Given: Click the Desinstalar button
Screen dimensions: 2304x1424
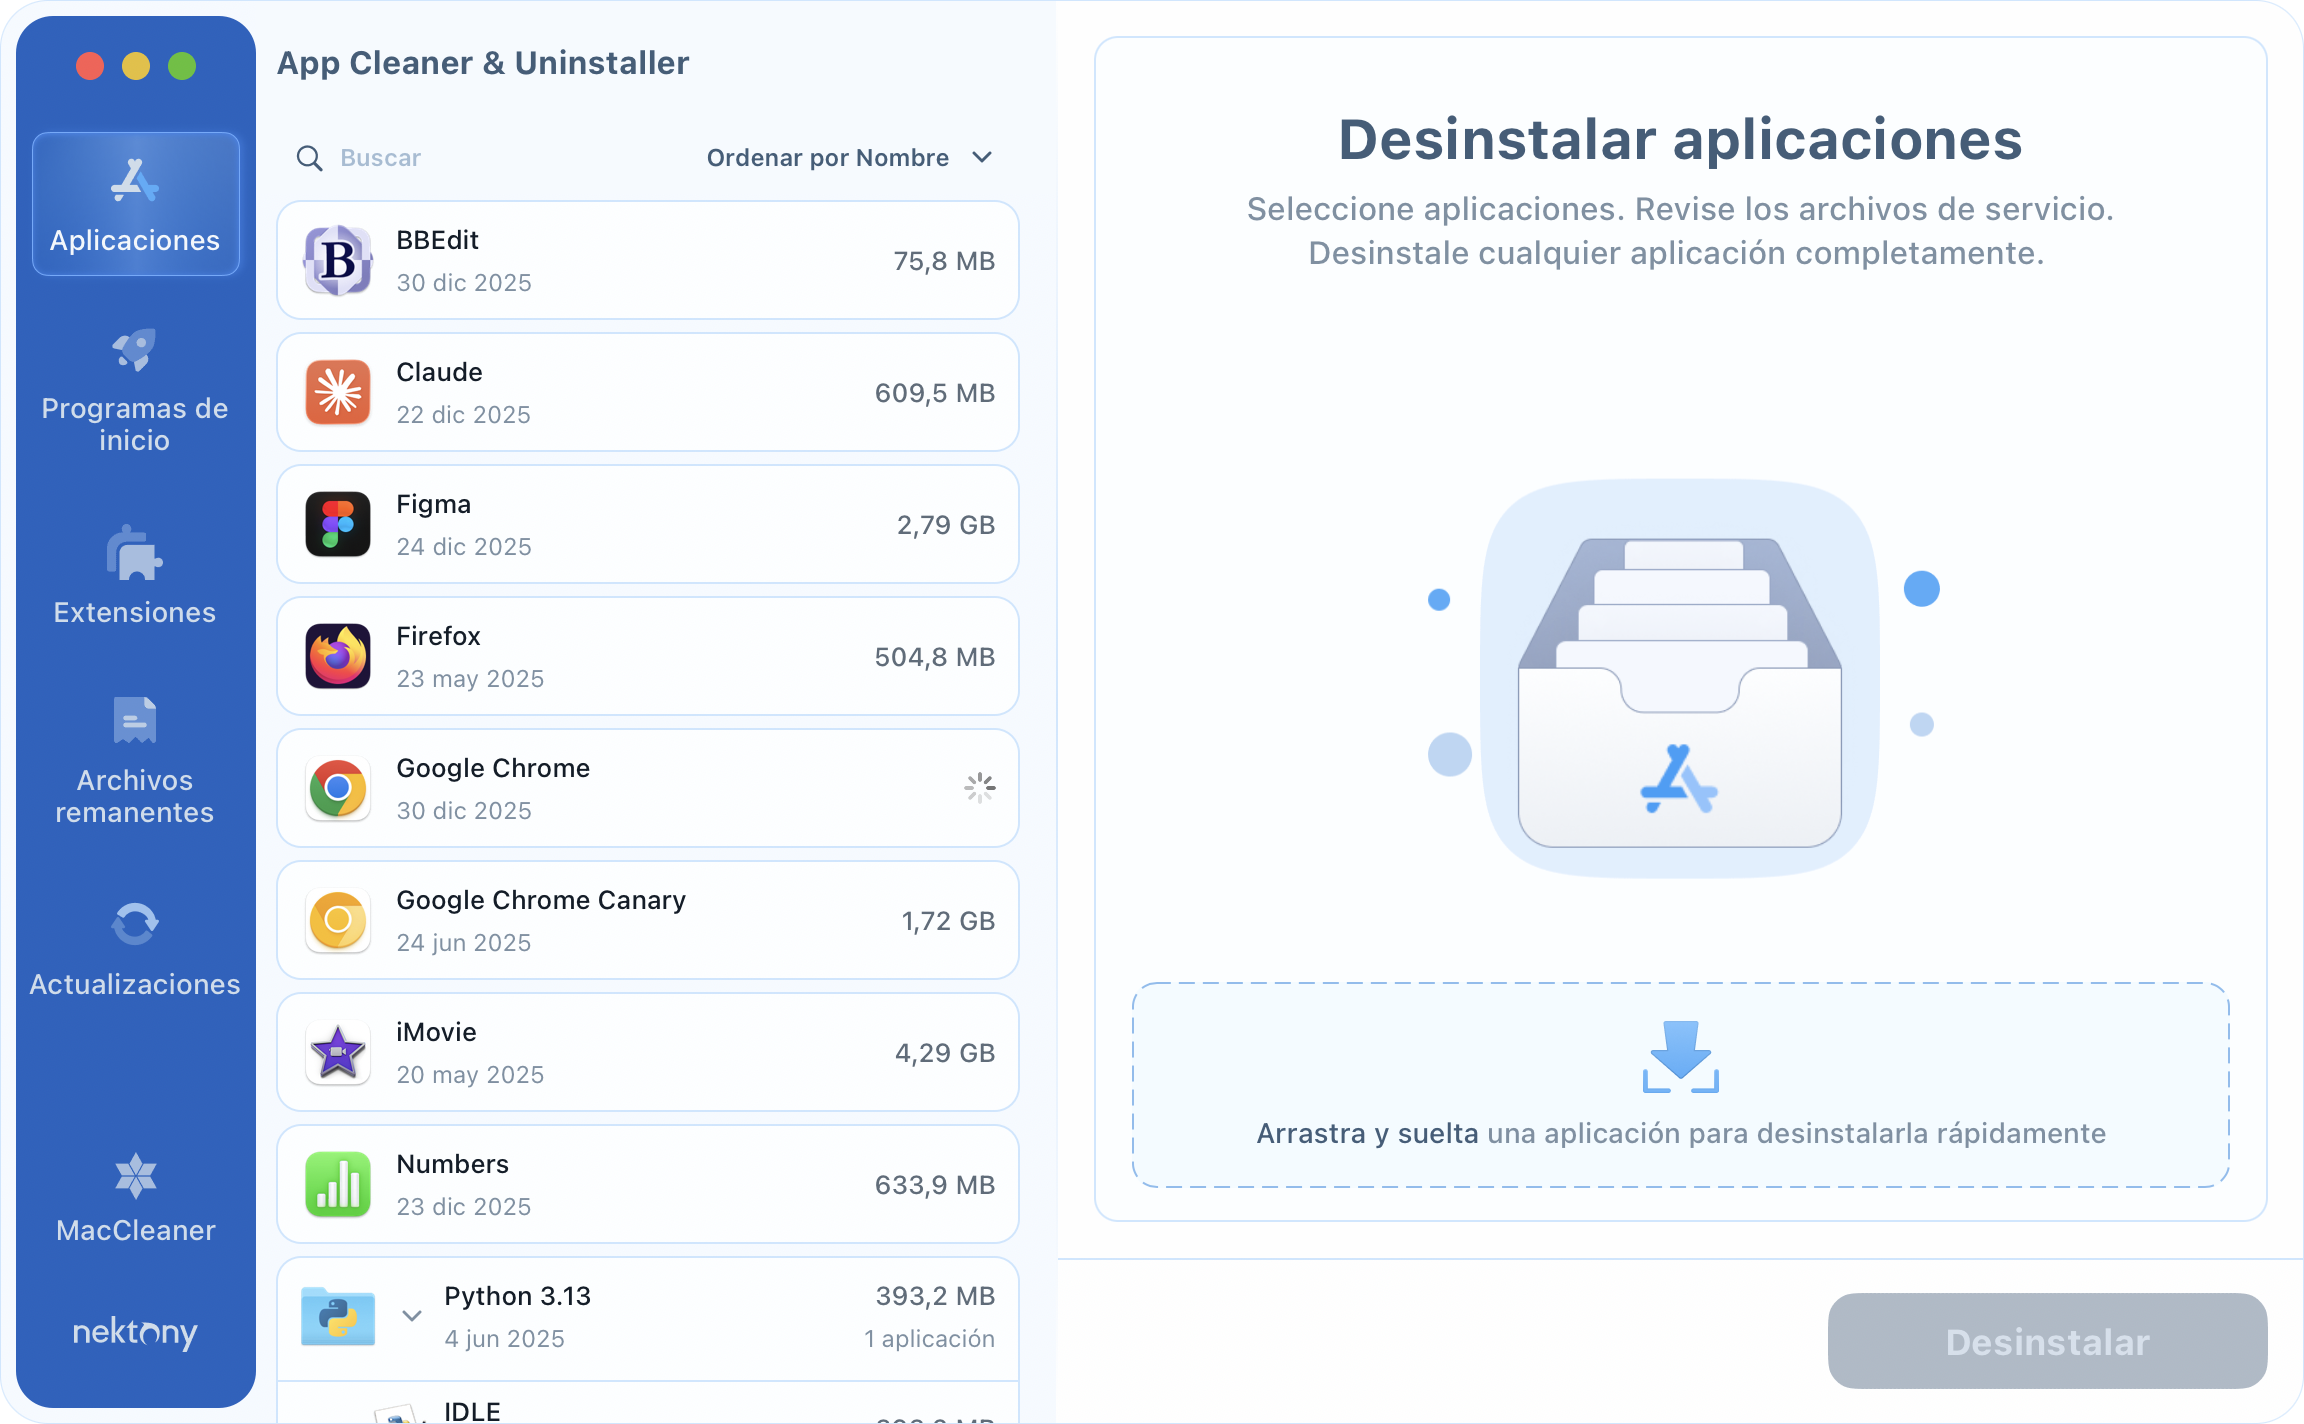Looking at the screenshot, I should click(x=2046, y=1341).
